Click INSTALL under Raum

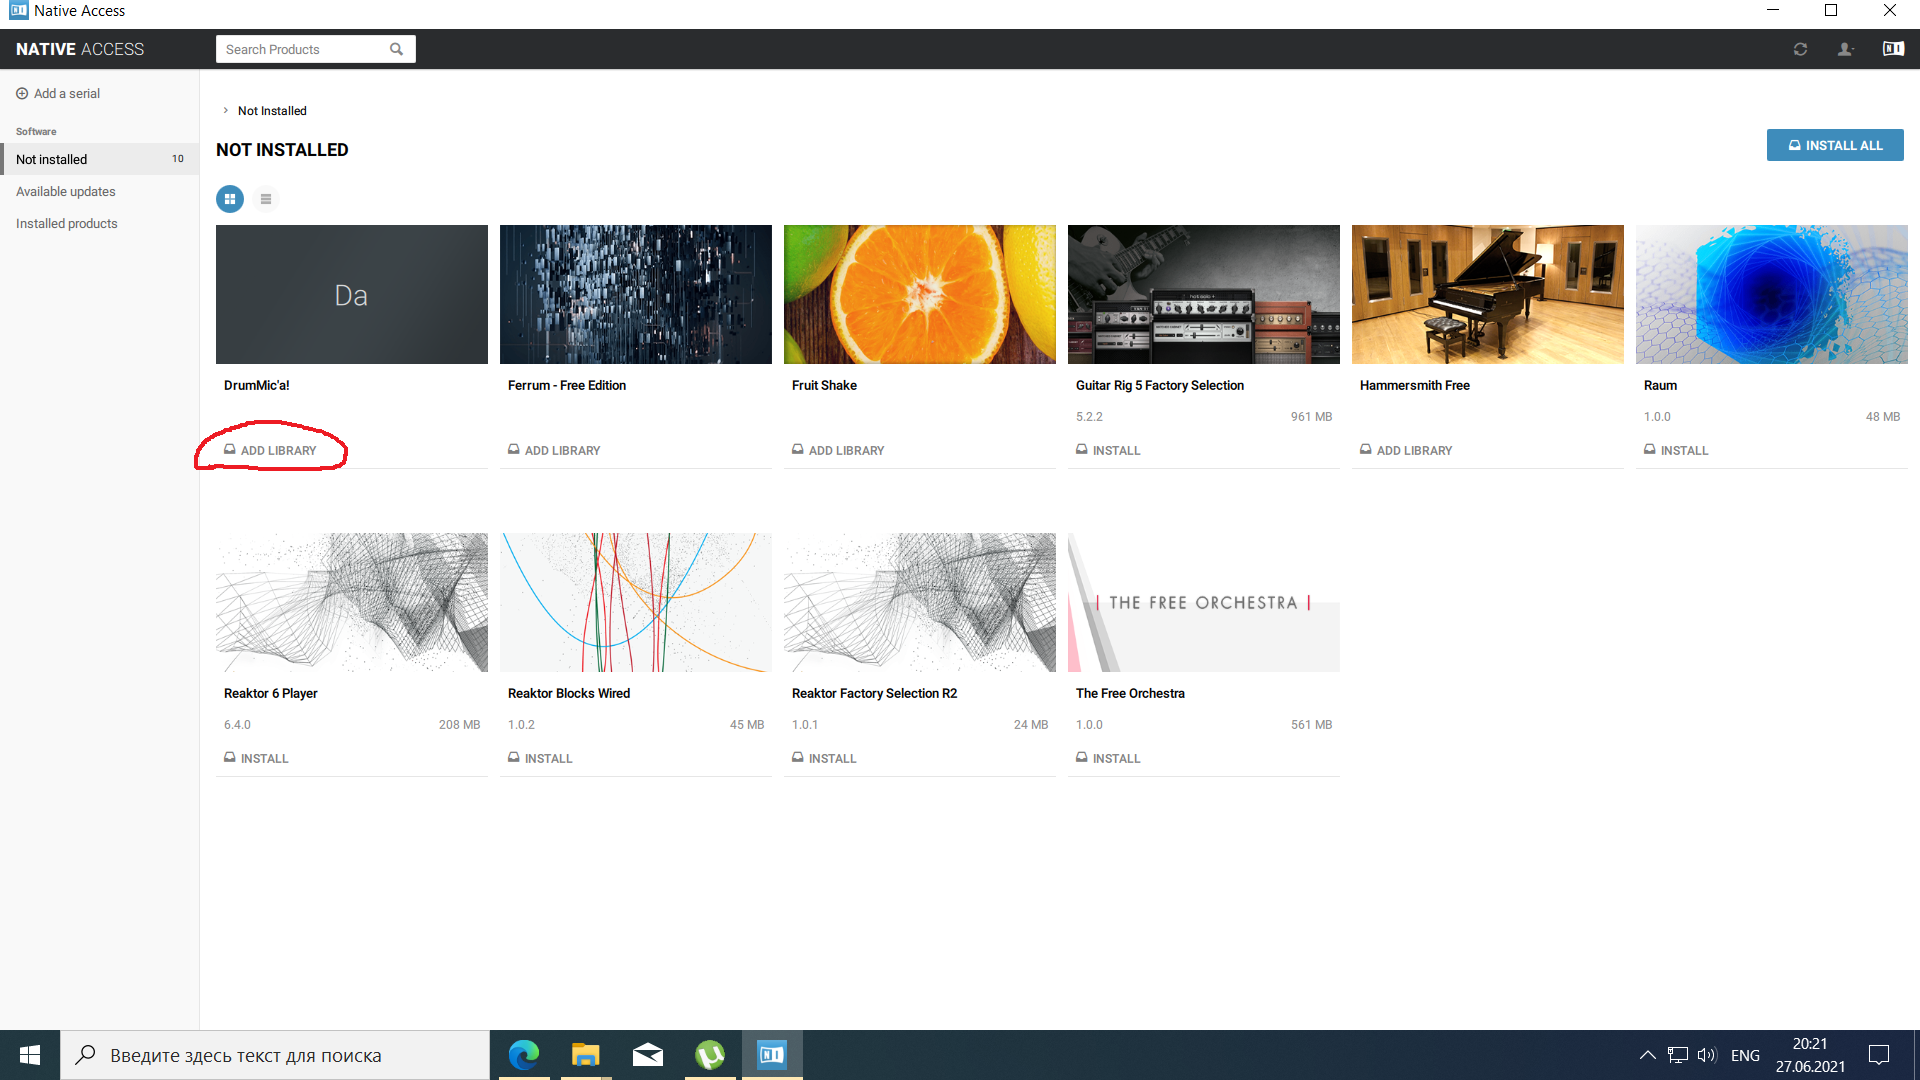click(1676, 450)
